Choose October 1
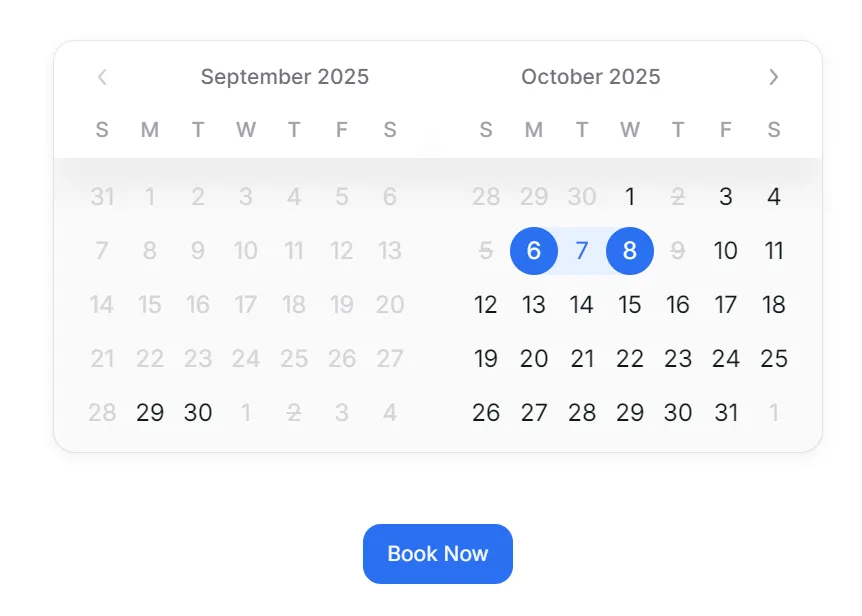This screenshot has height=616, width=862. tap(630, 197)
